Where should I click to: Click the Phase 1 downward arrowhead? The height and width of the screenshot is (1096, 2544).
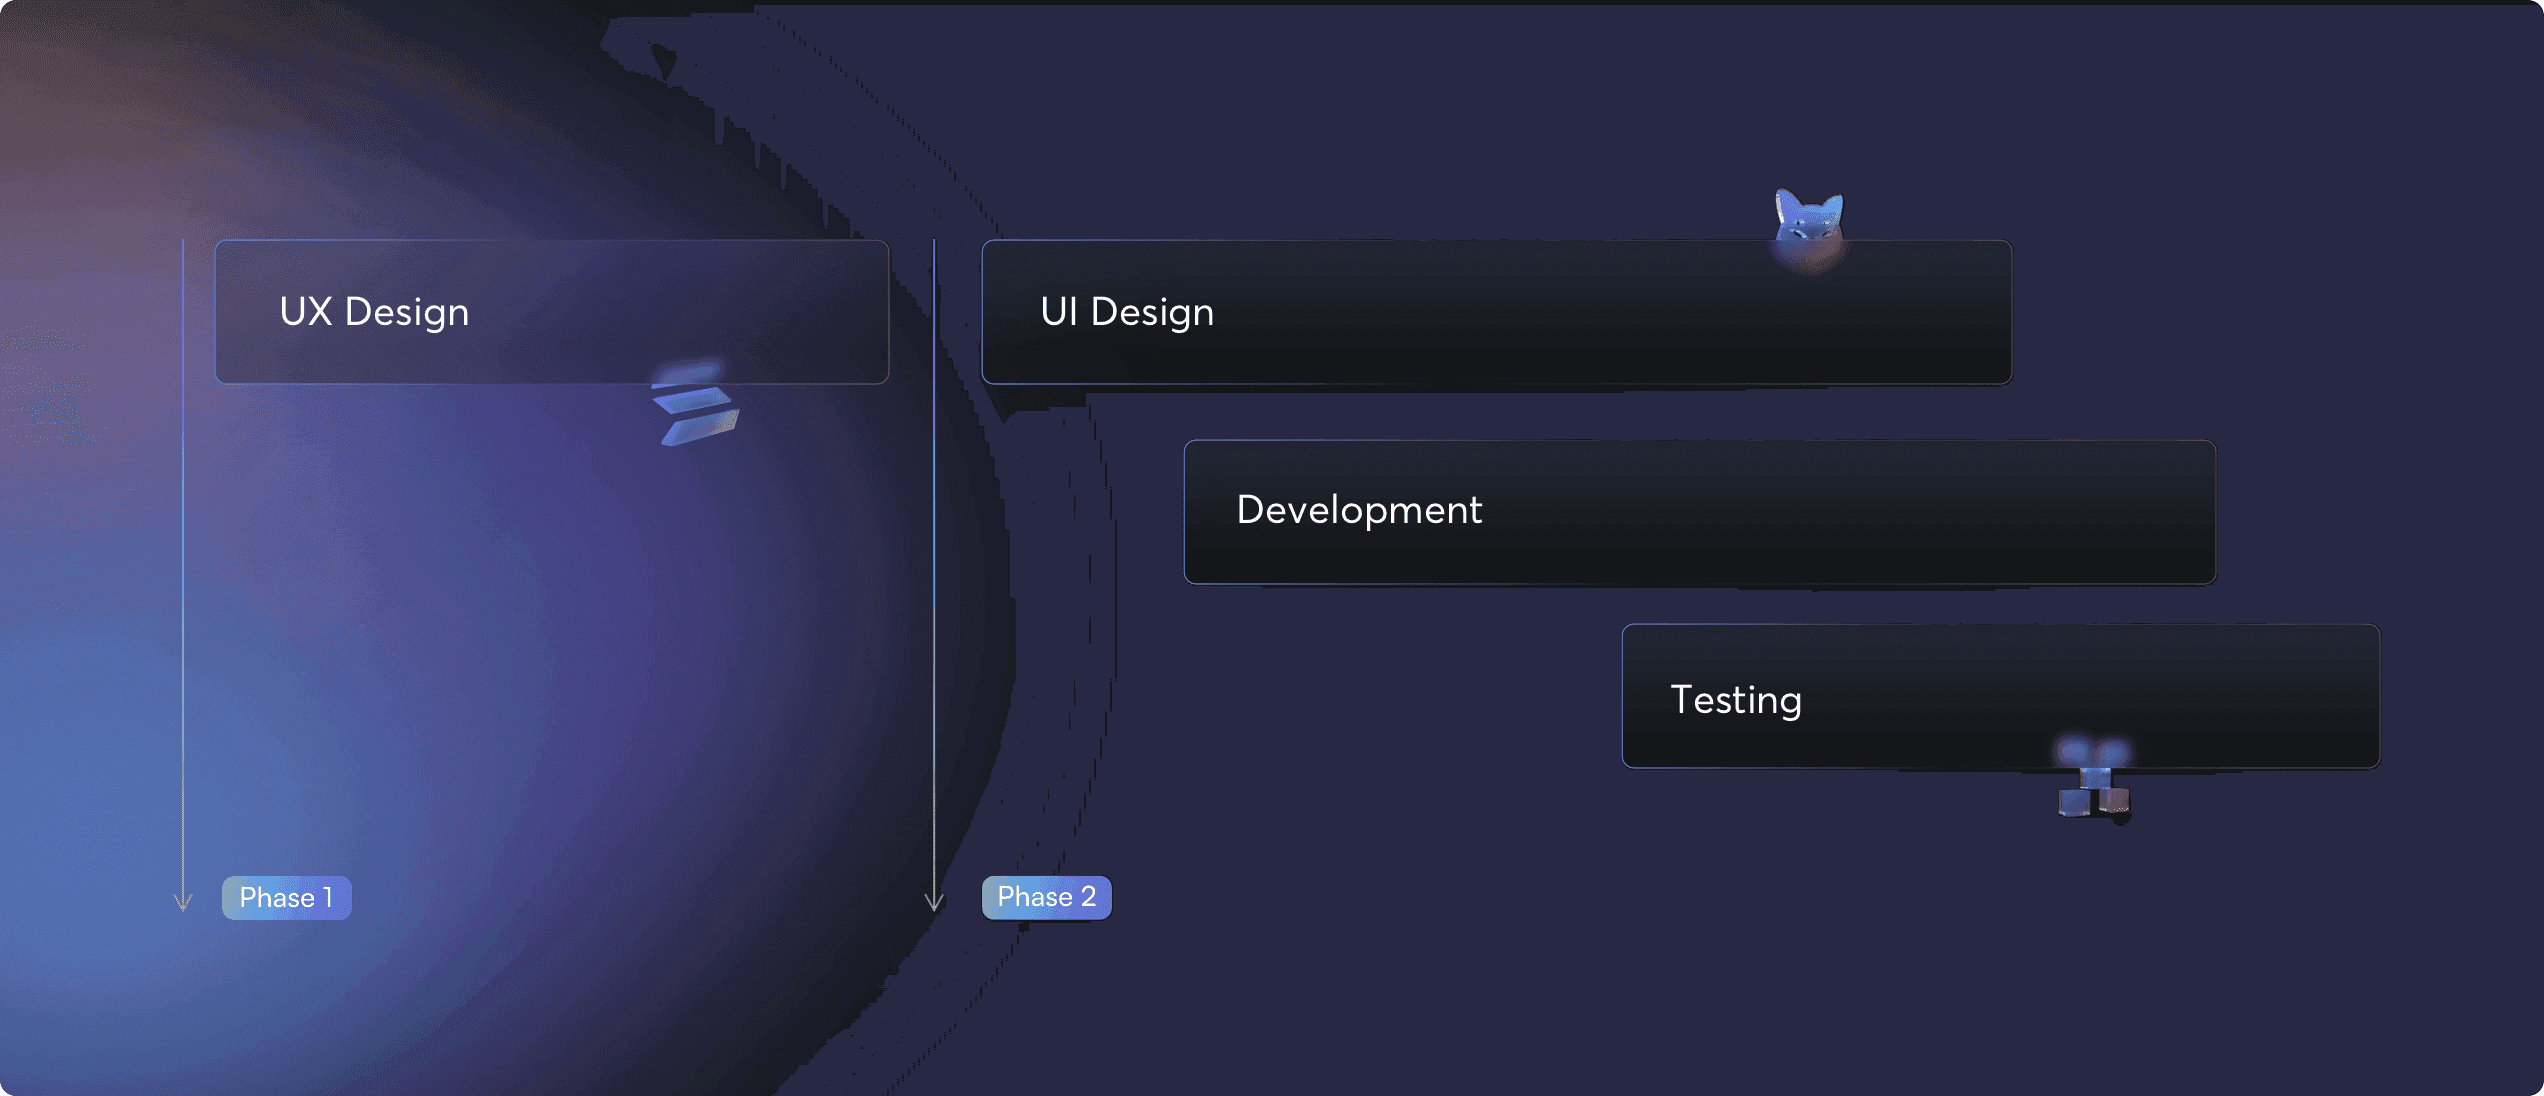(183, 902)
